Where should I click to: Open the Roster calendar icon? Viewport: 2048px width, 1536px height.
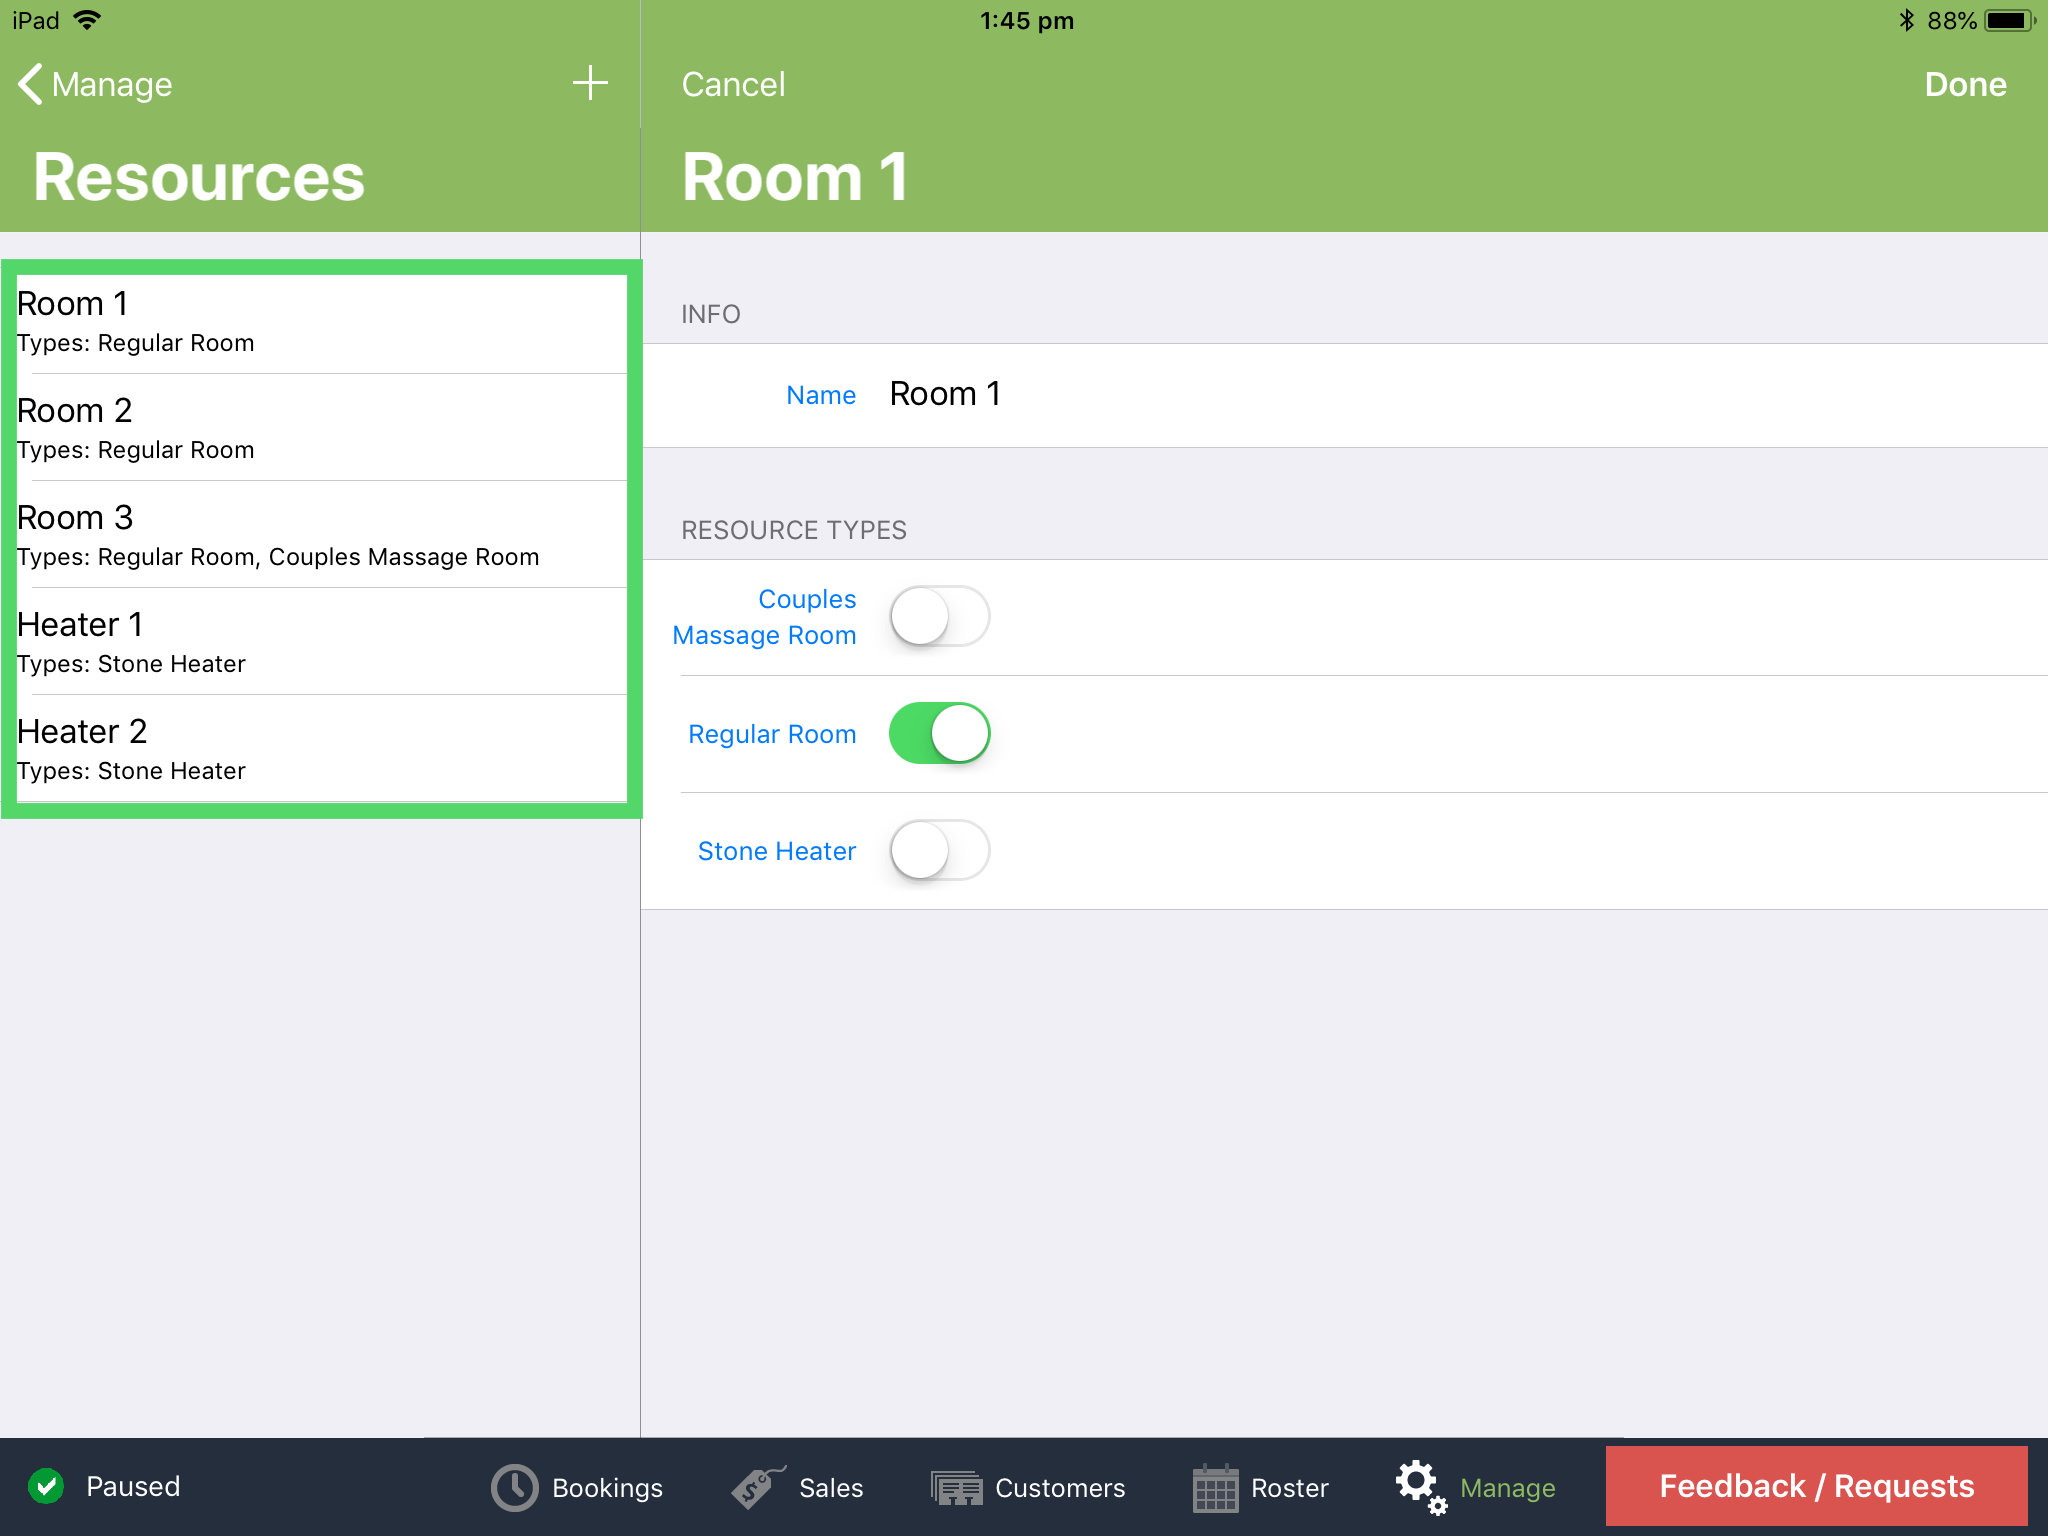pyautogui.click(x=1216, y=1487)
